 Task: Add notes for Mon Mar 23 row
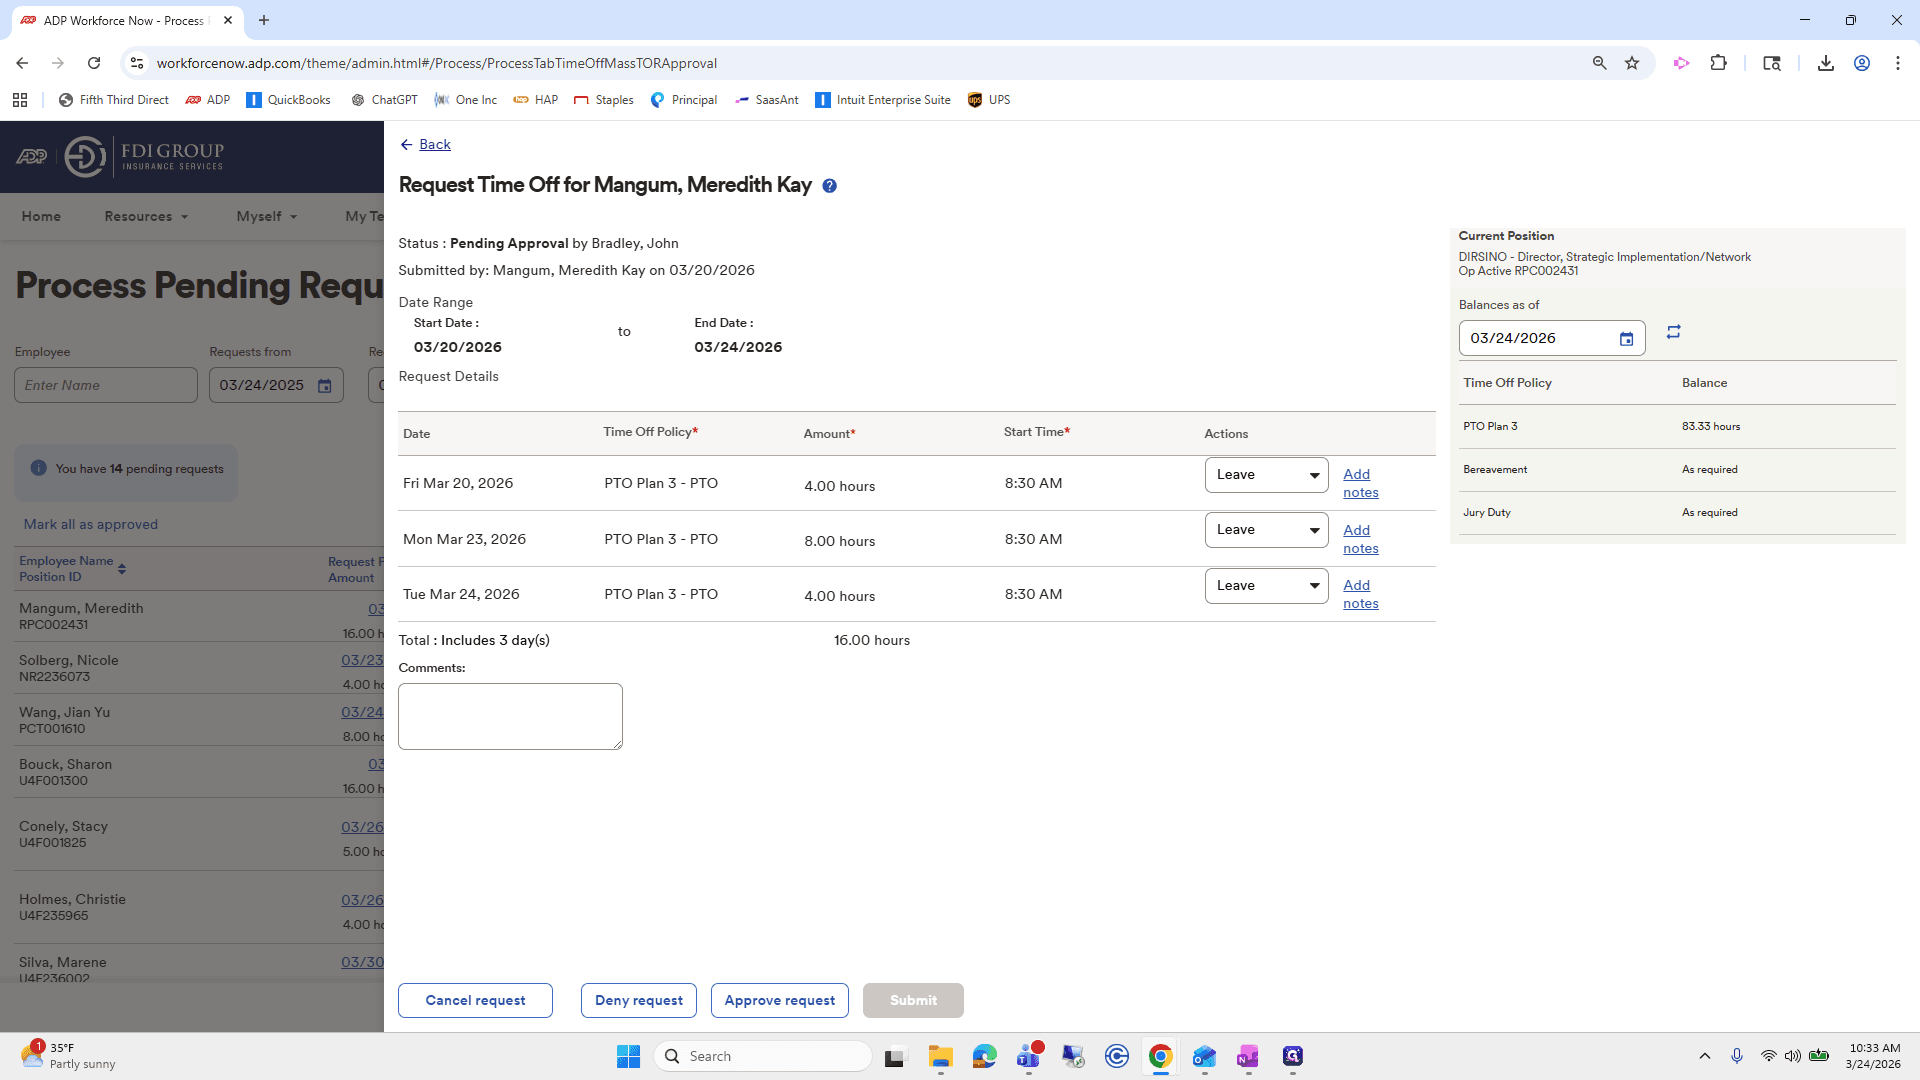click(x=1360, y=539)
